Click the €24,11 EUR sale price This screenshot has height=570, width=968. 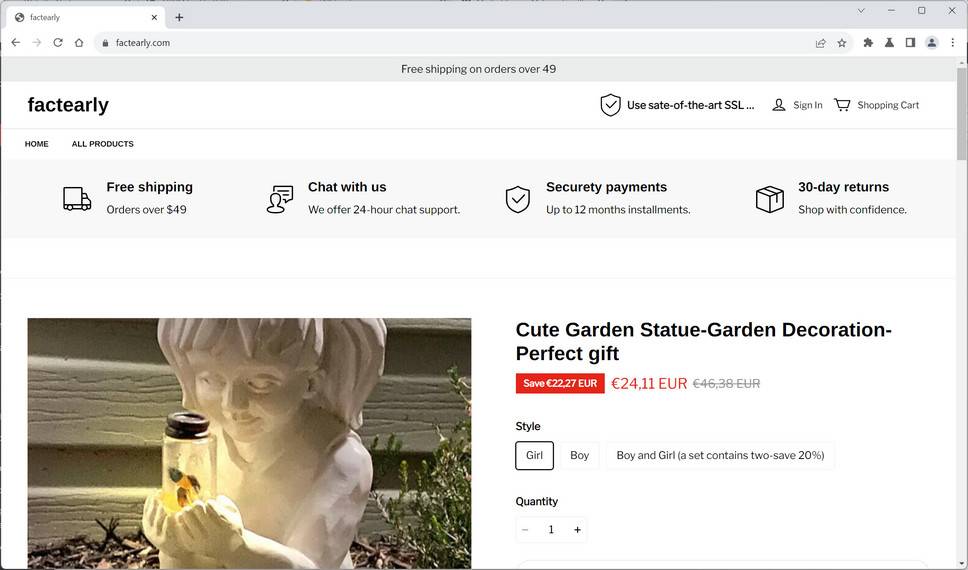649,383
